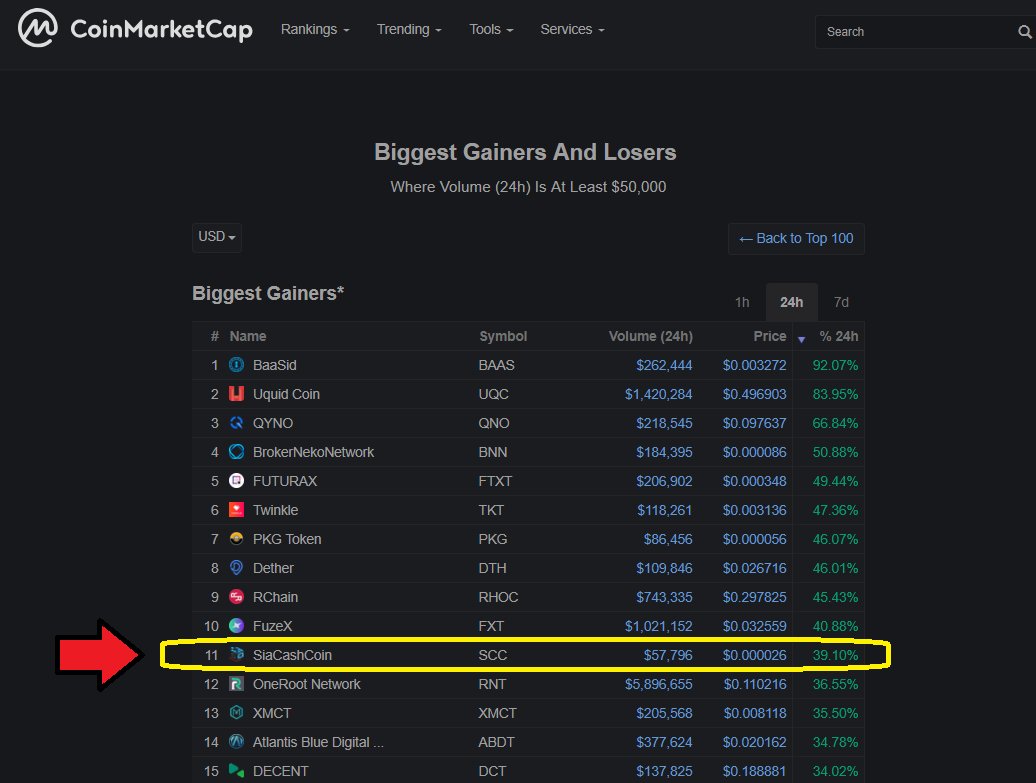Image resolution: width=1036 pixels, height=783 pixels.
Task: Click the CoinMarketCap logo icon
Action: (36, 29)
